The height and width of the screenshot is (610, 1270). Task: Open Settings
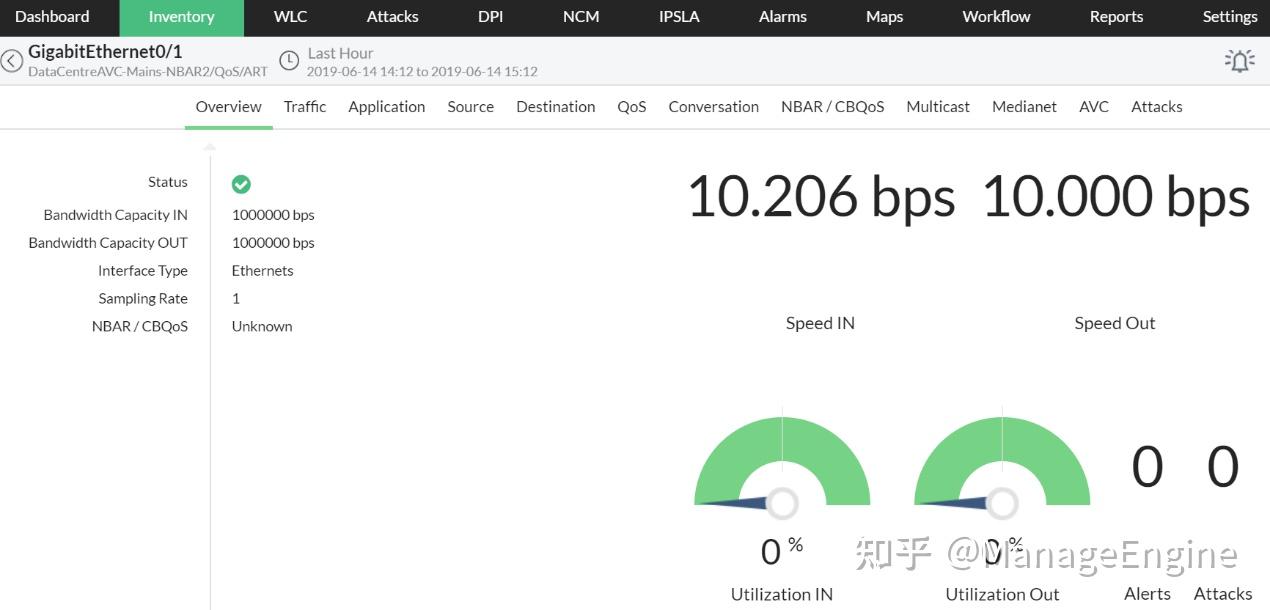coord(1229,16)
